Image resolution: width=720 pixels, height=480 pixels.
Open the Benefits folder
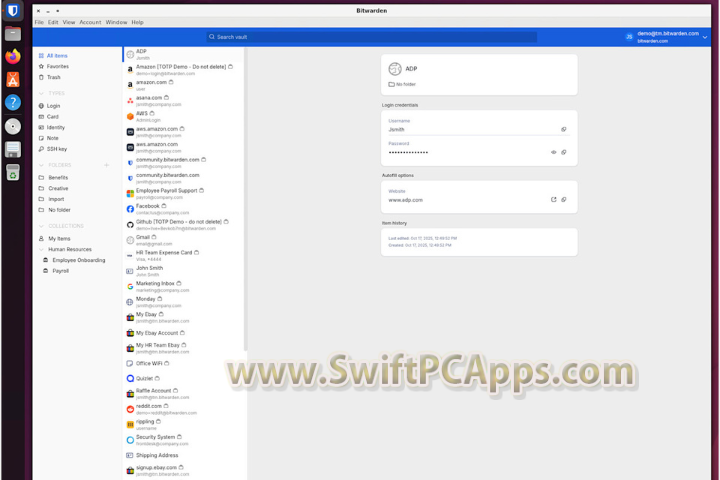53,177
